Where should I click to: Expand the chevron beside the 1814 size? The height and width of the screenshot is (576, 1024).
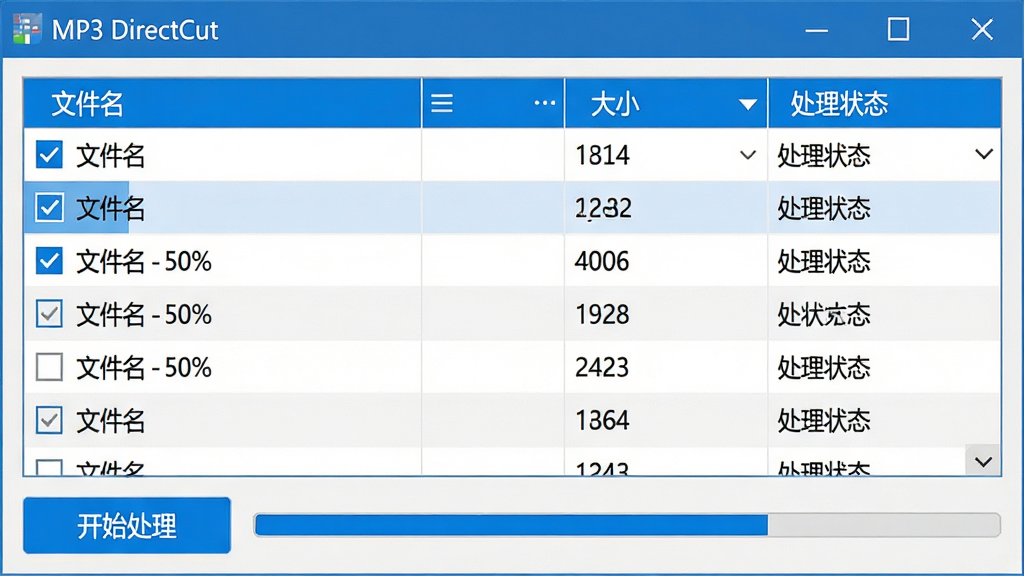(748, 155)
